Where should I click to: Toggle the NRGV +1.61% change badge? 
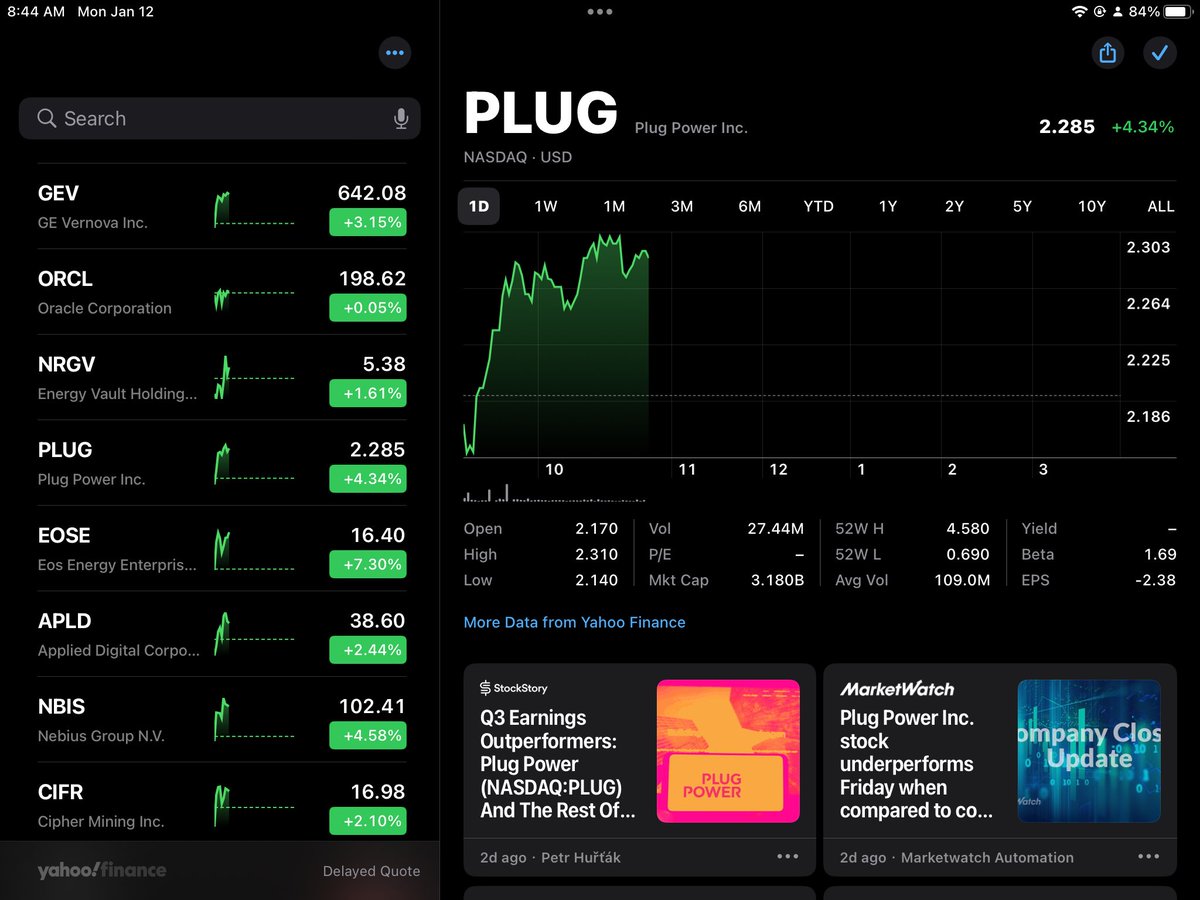368,393
